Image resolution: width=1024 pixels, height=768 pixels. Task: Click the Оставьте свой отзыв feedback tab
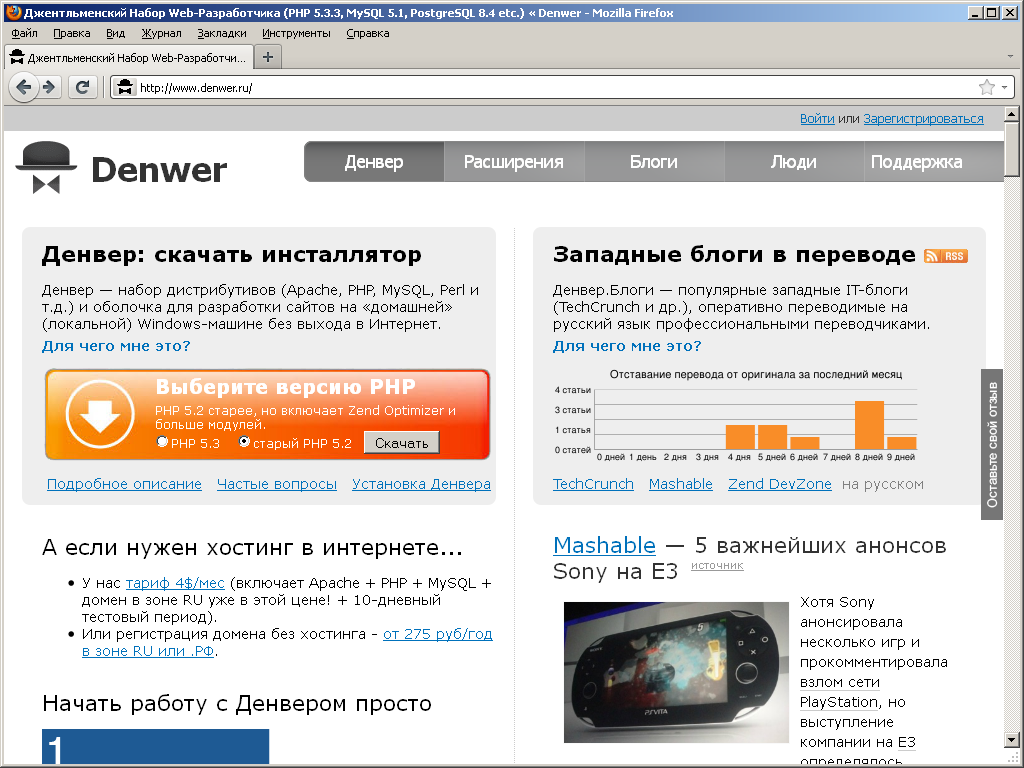point(992,445)
